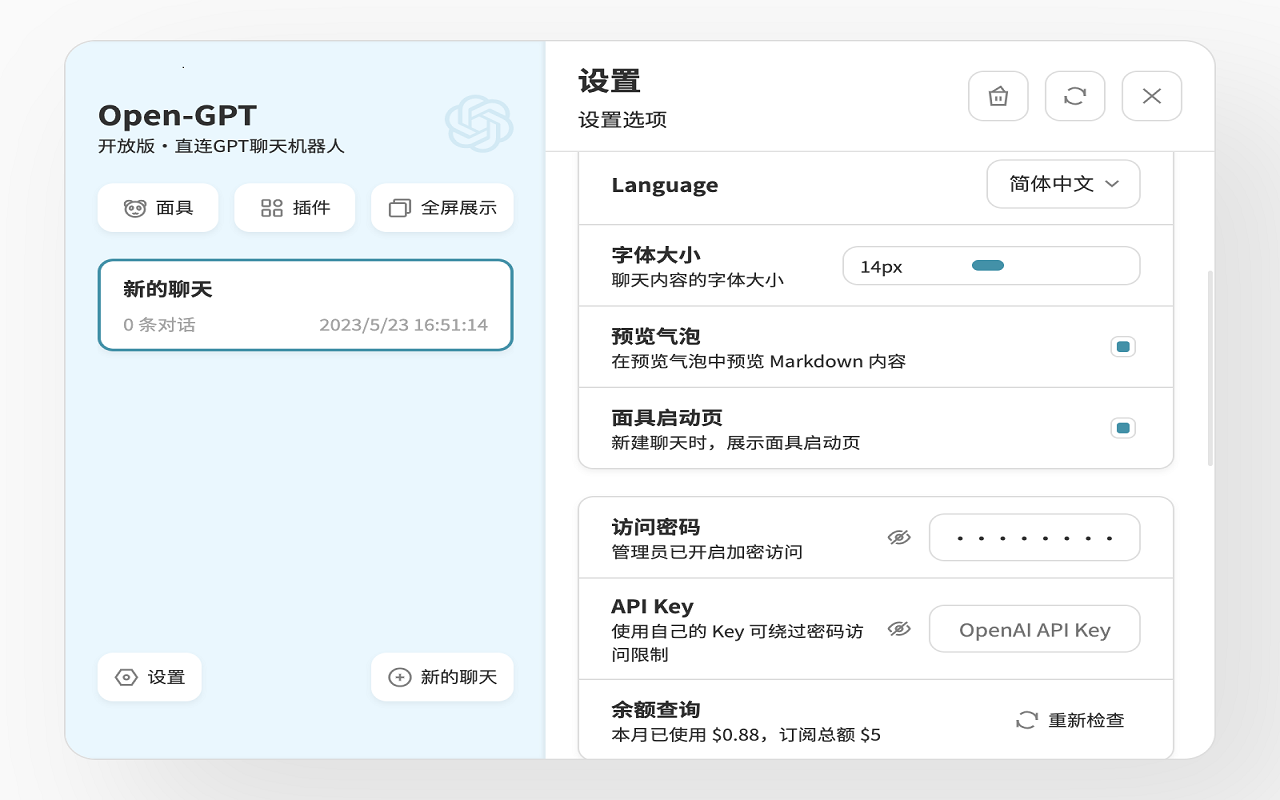Reveal the API Key with eye icon
The image size is (1280, 800).
point(899,629)
